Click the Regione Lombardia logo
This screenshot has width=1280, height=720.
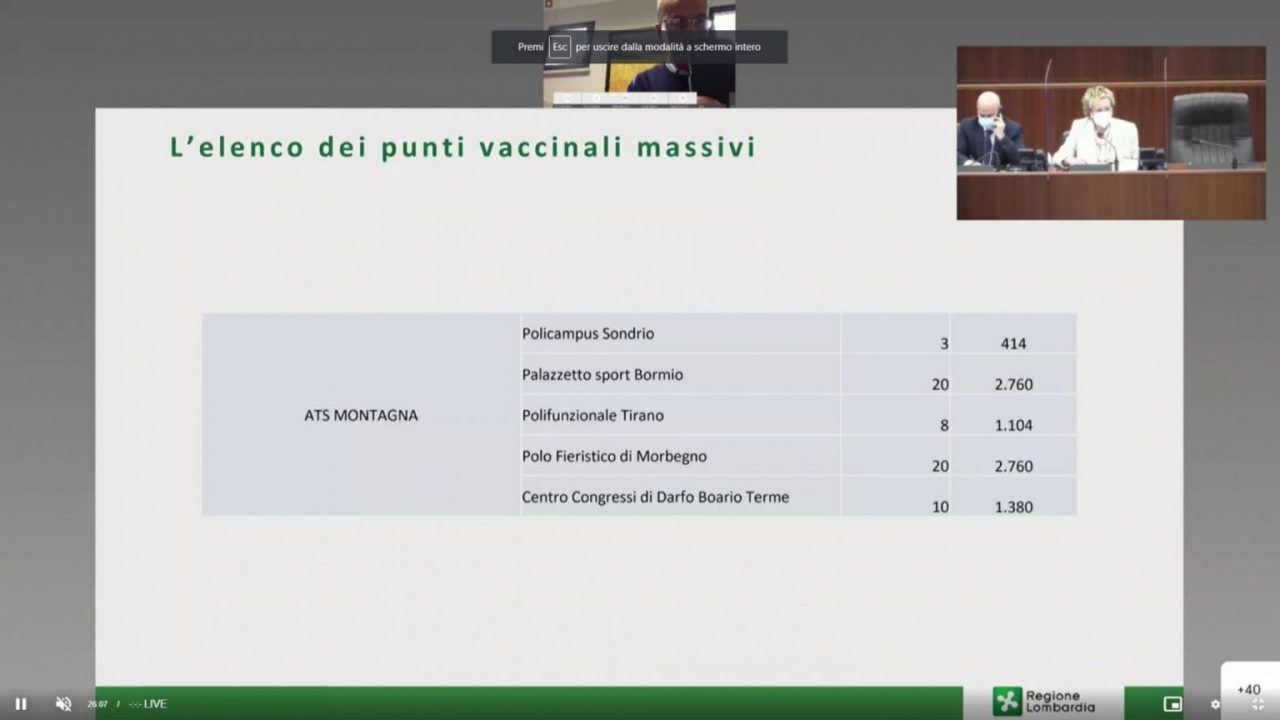coord(1043,702)
